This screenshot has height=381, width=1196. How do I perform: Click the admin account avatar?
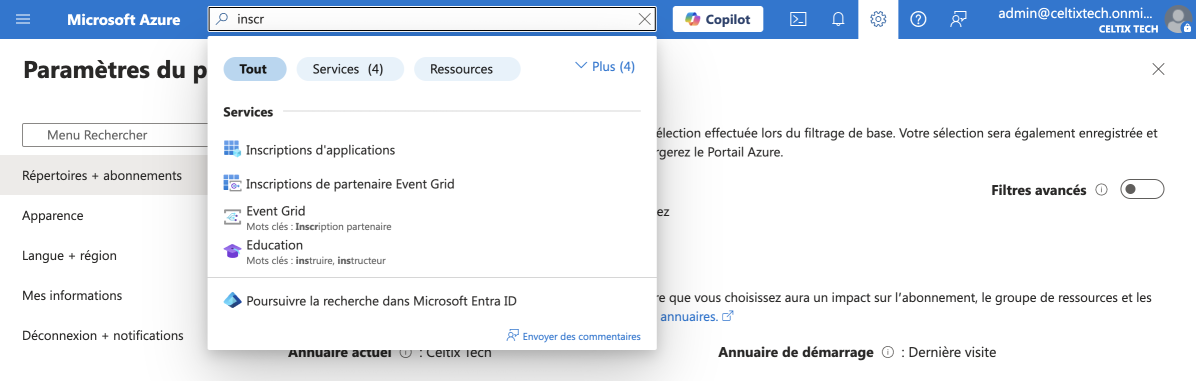(1178, 19)
